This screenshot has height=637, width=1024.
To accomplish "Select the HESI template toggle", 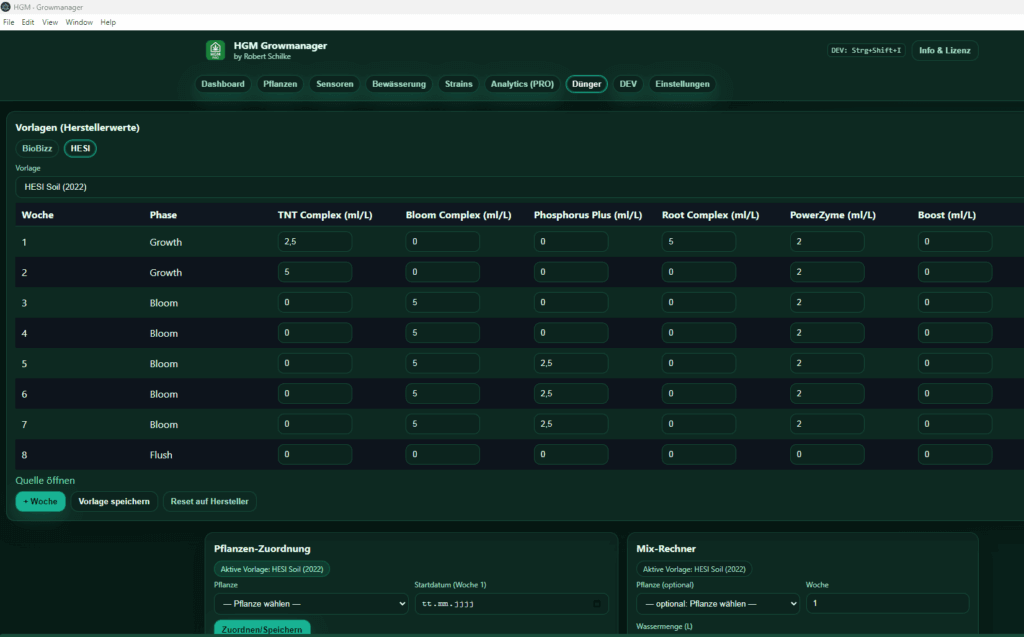I will pos(79,147).
